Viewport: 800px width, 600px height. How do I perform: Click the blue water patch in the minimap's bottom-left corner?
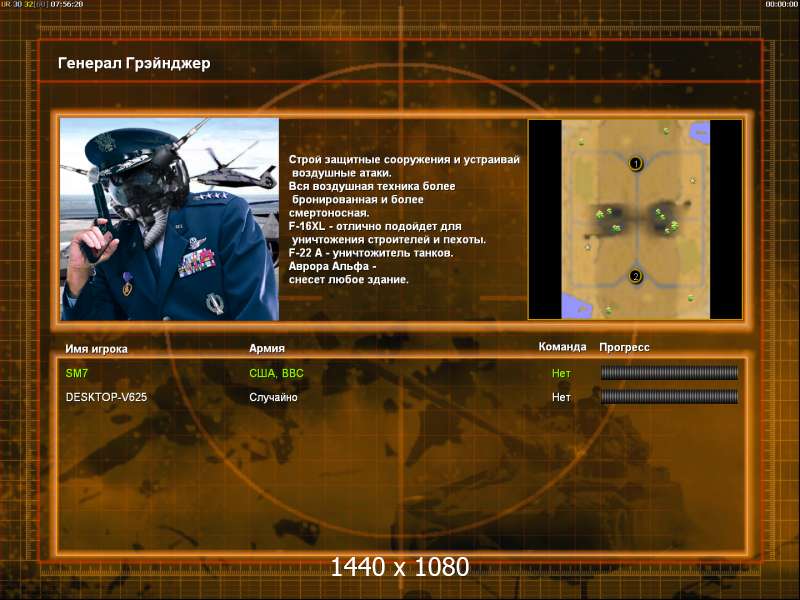pyautogui.click(x=576, y=306)
